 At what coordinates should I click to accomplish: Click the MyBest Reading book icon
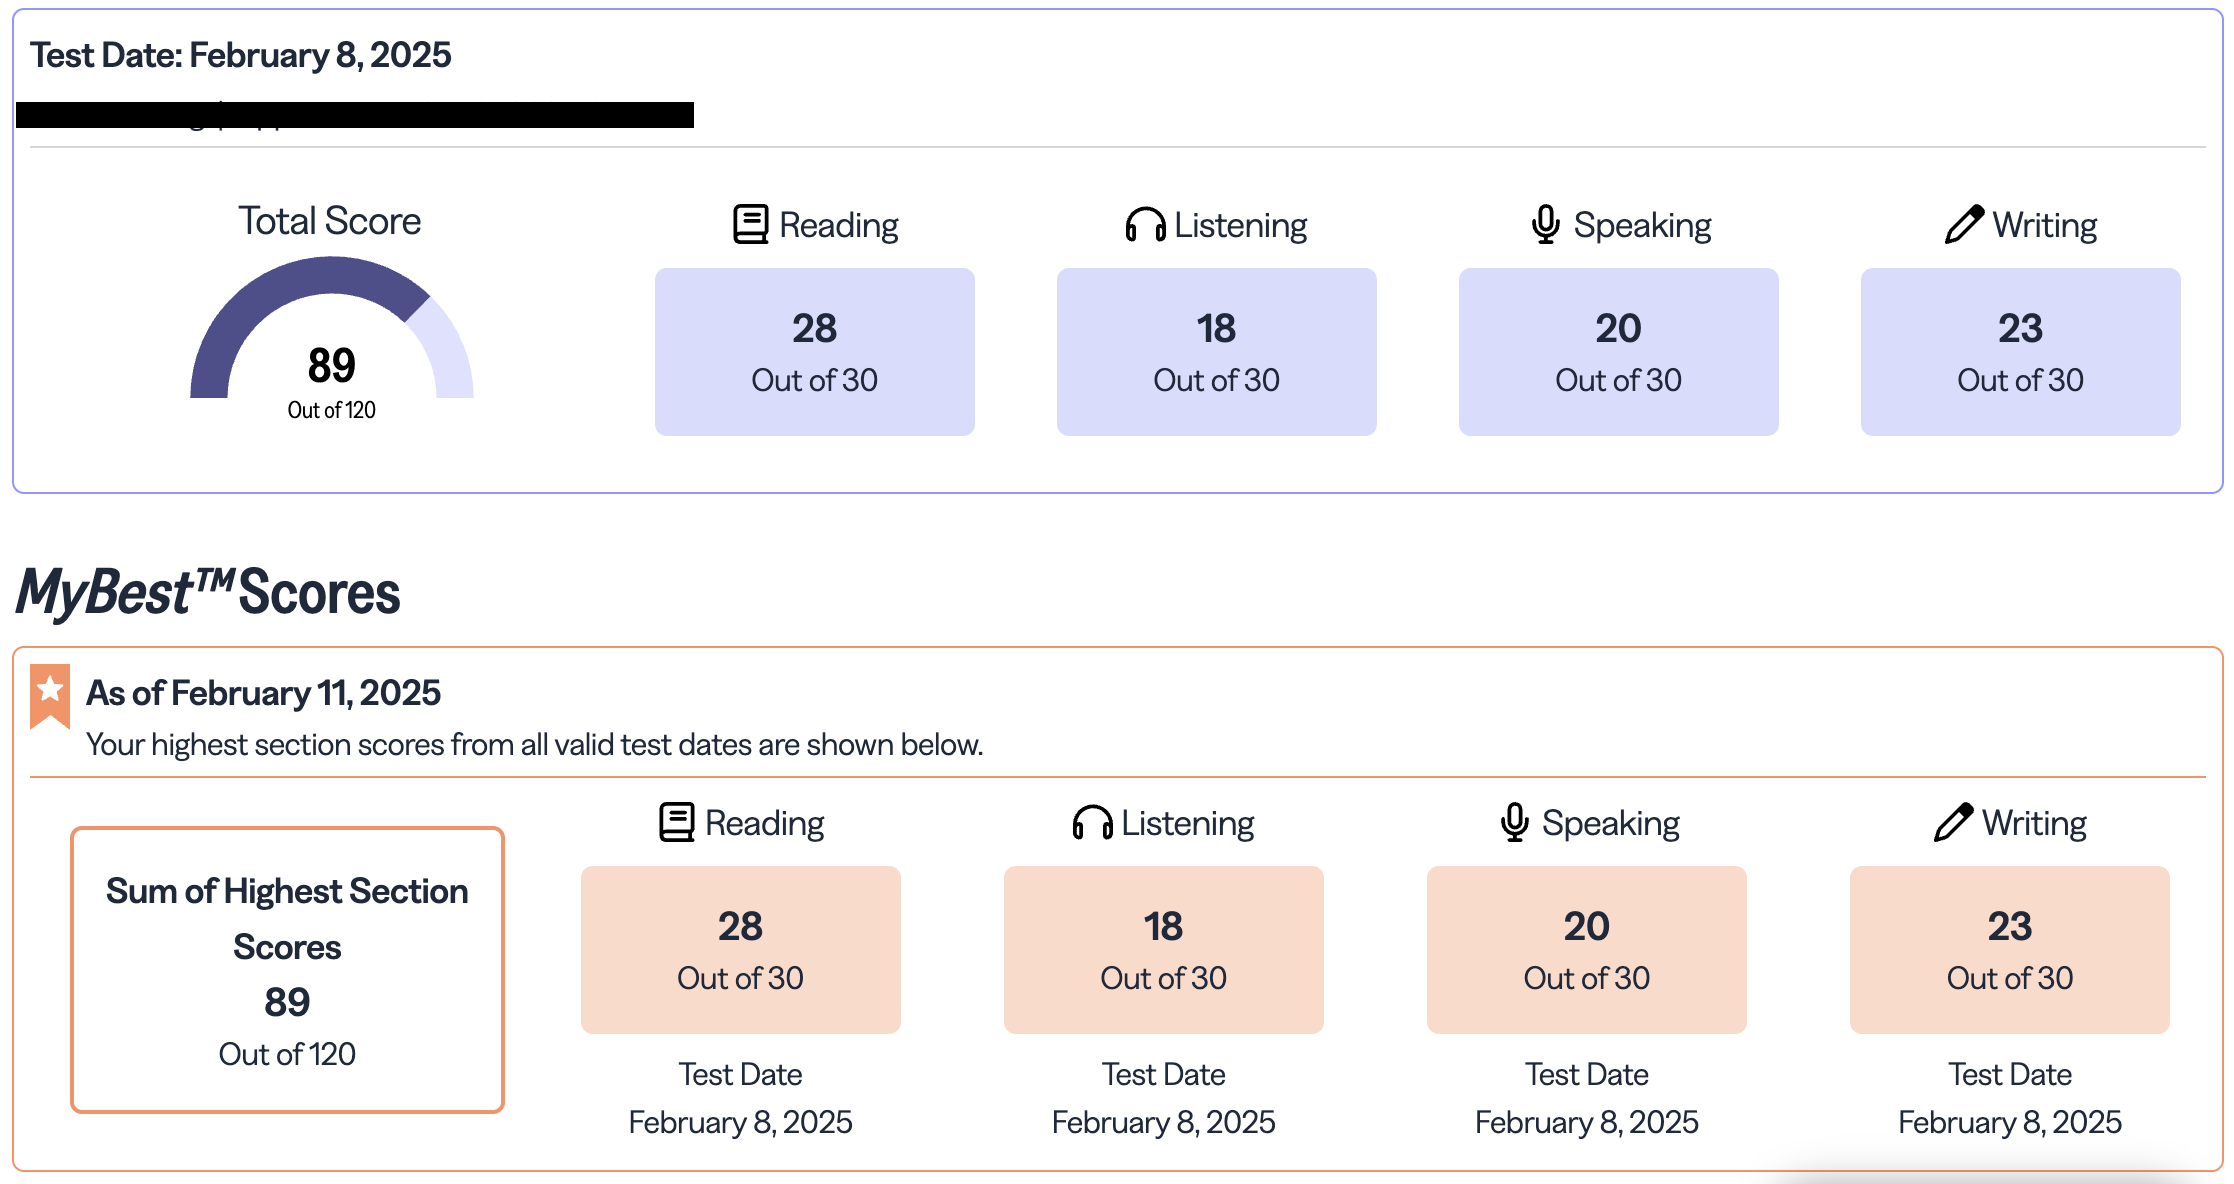[676, 822]
